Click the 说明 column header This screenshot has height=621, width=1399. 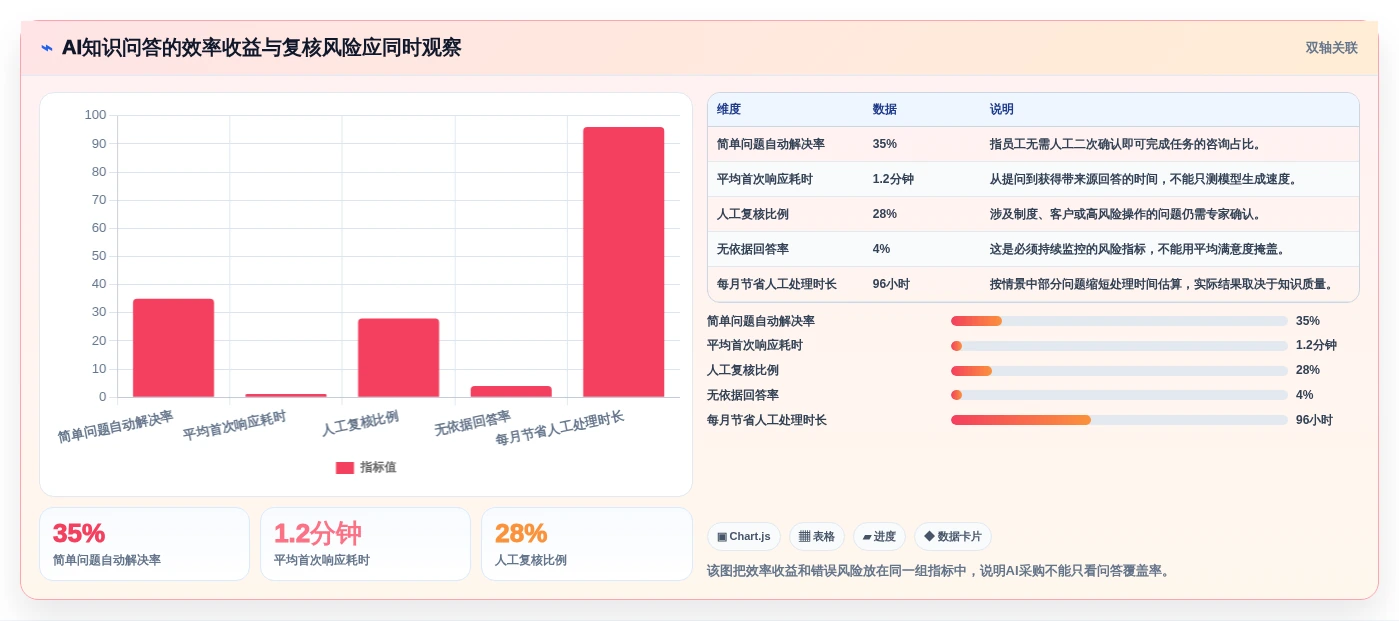point(1002,109)
